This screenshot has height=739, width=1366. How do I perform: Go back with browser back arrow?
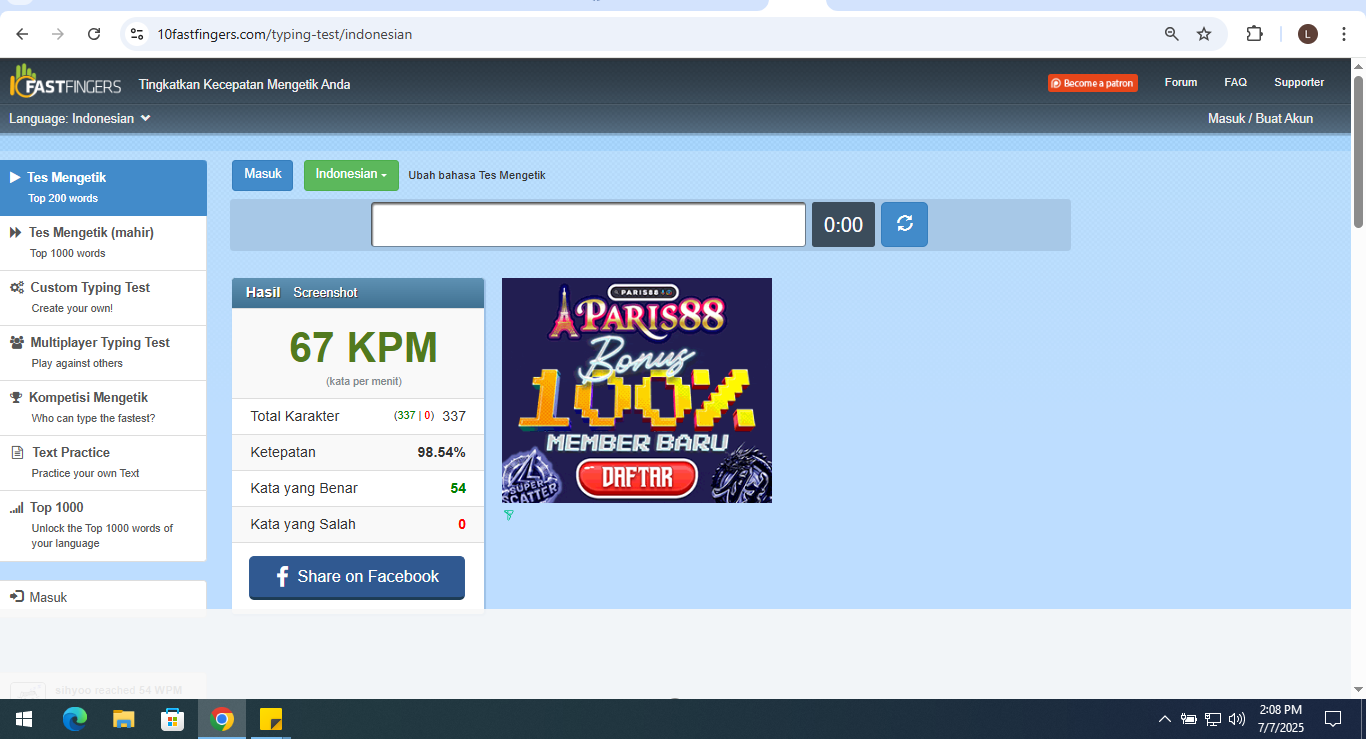(x=22, y=34)
